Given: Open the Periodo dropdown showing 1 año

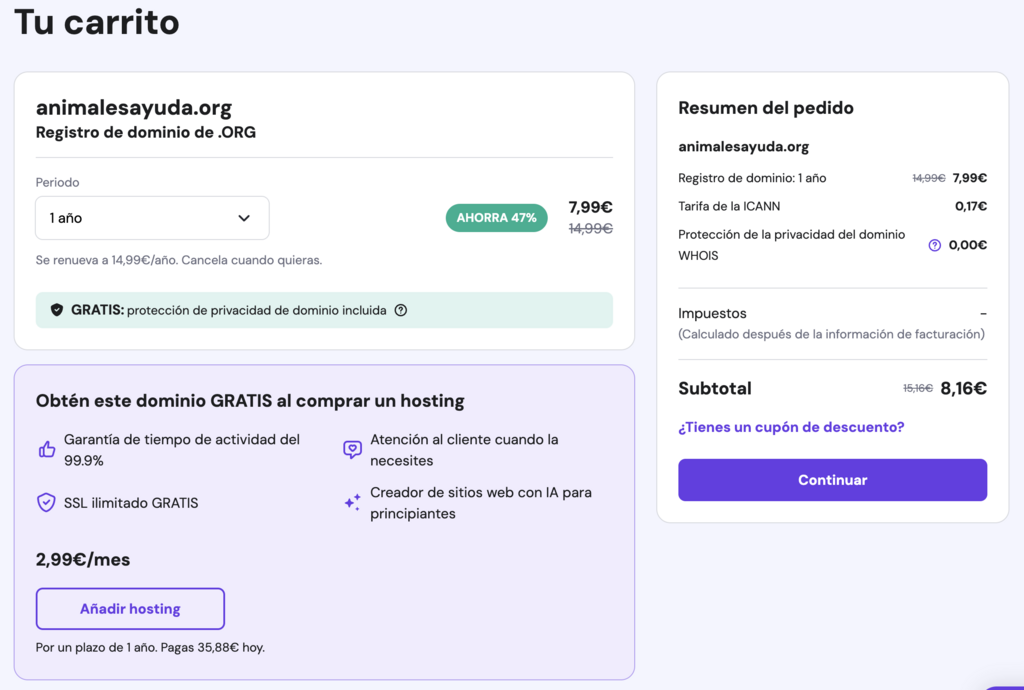Looking at the screenshot, I should point(152,217).
